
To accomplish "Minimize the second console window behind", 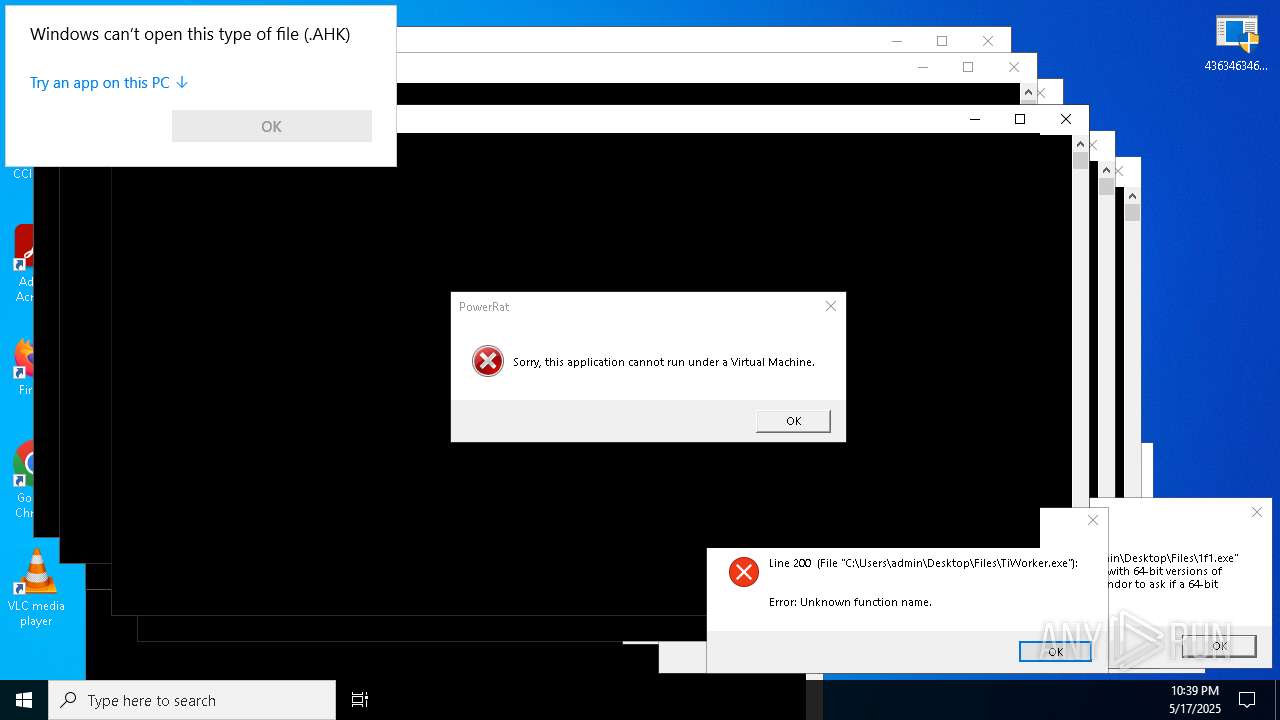I will (x=922, y=67).
